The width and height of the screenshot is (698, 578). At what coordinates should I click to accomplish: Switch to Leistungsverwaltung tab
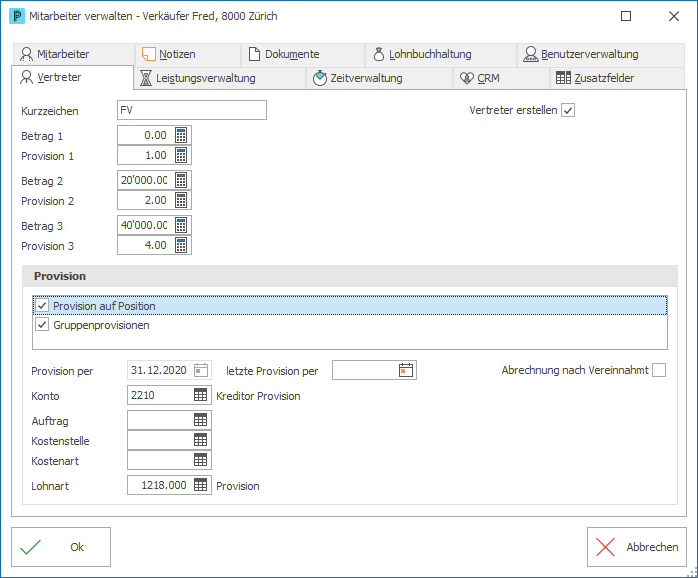[x=220, y=78]
